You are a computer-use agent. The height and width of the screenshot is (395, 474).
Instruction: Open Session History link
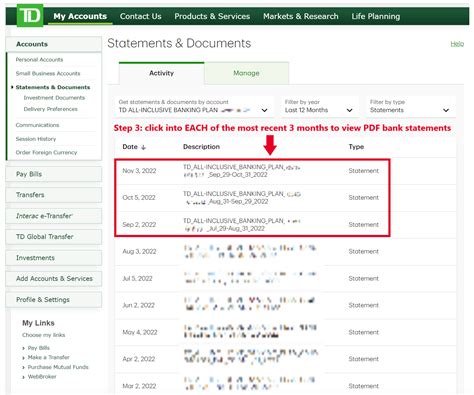click(36, 139)
